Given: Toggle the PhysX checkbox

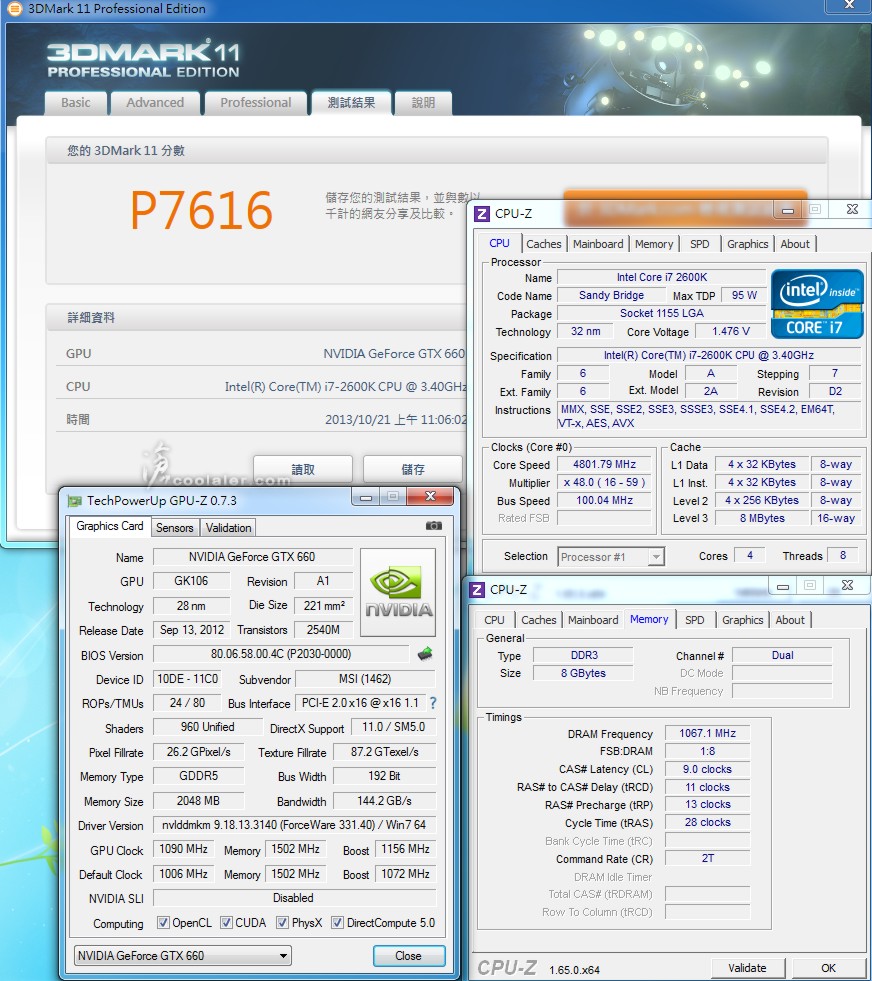Looking at the screenshot, I should pyautogui.click(x=283, y=922).
